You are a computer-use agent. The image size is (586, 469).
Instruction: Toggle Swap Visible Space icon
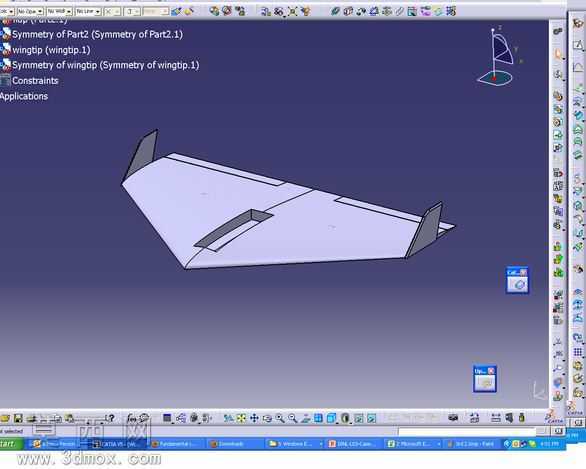click(x=371, y=419)
